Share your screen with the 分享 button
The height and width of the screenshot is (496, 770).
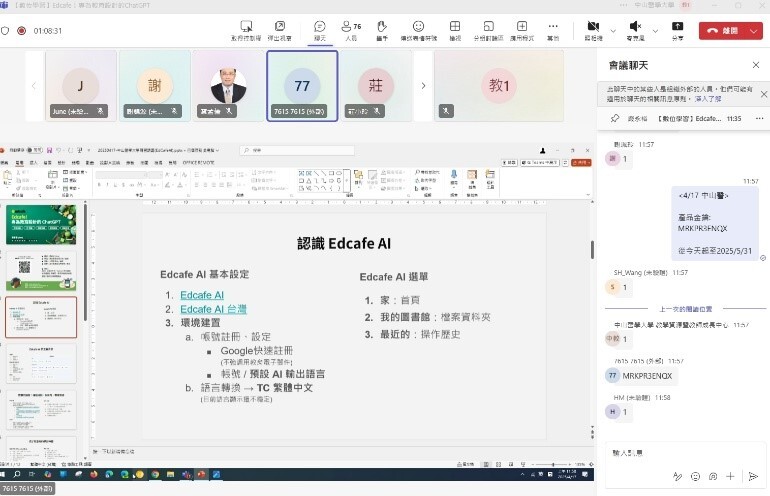(678, 30)
